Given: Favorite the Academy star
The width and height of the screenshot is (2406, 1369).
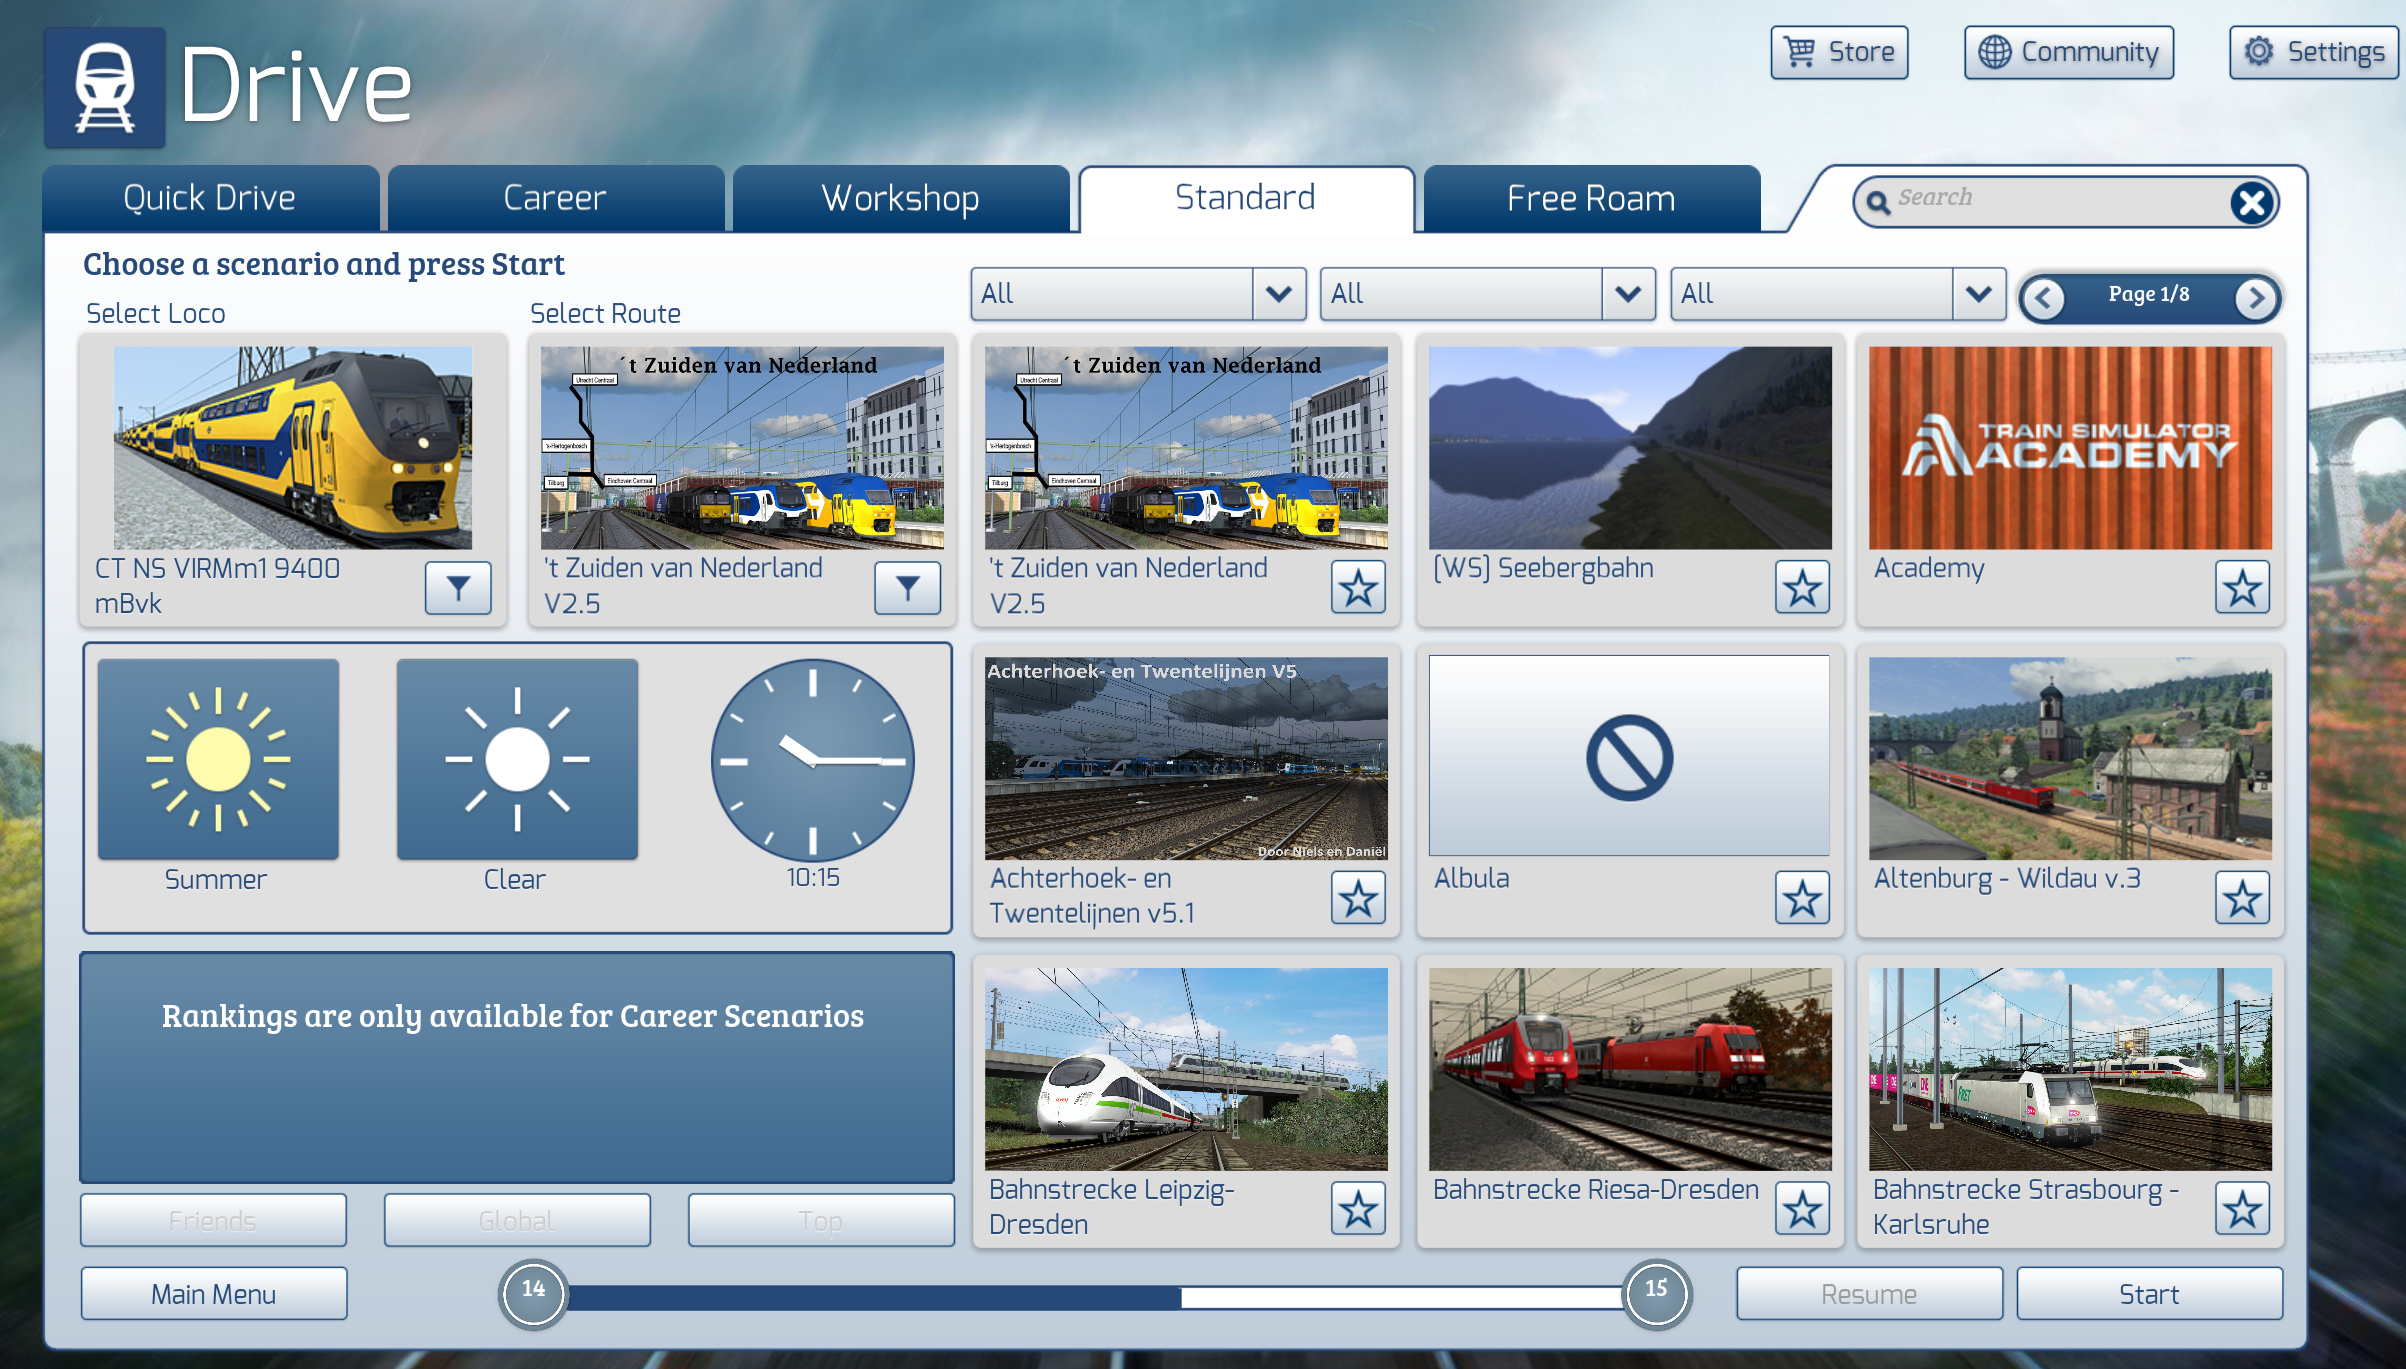Looking at the screenshot, I should point(2242,587).
